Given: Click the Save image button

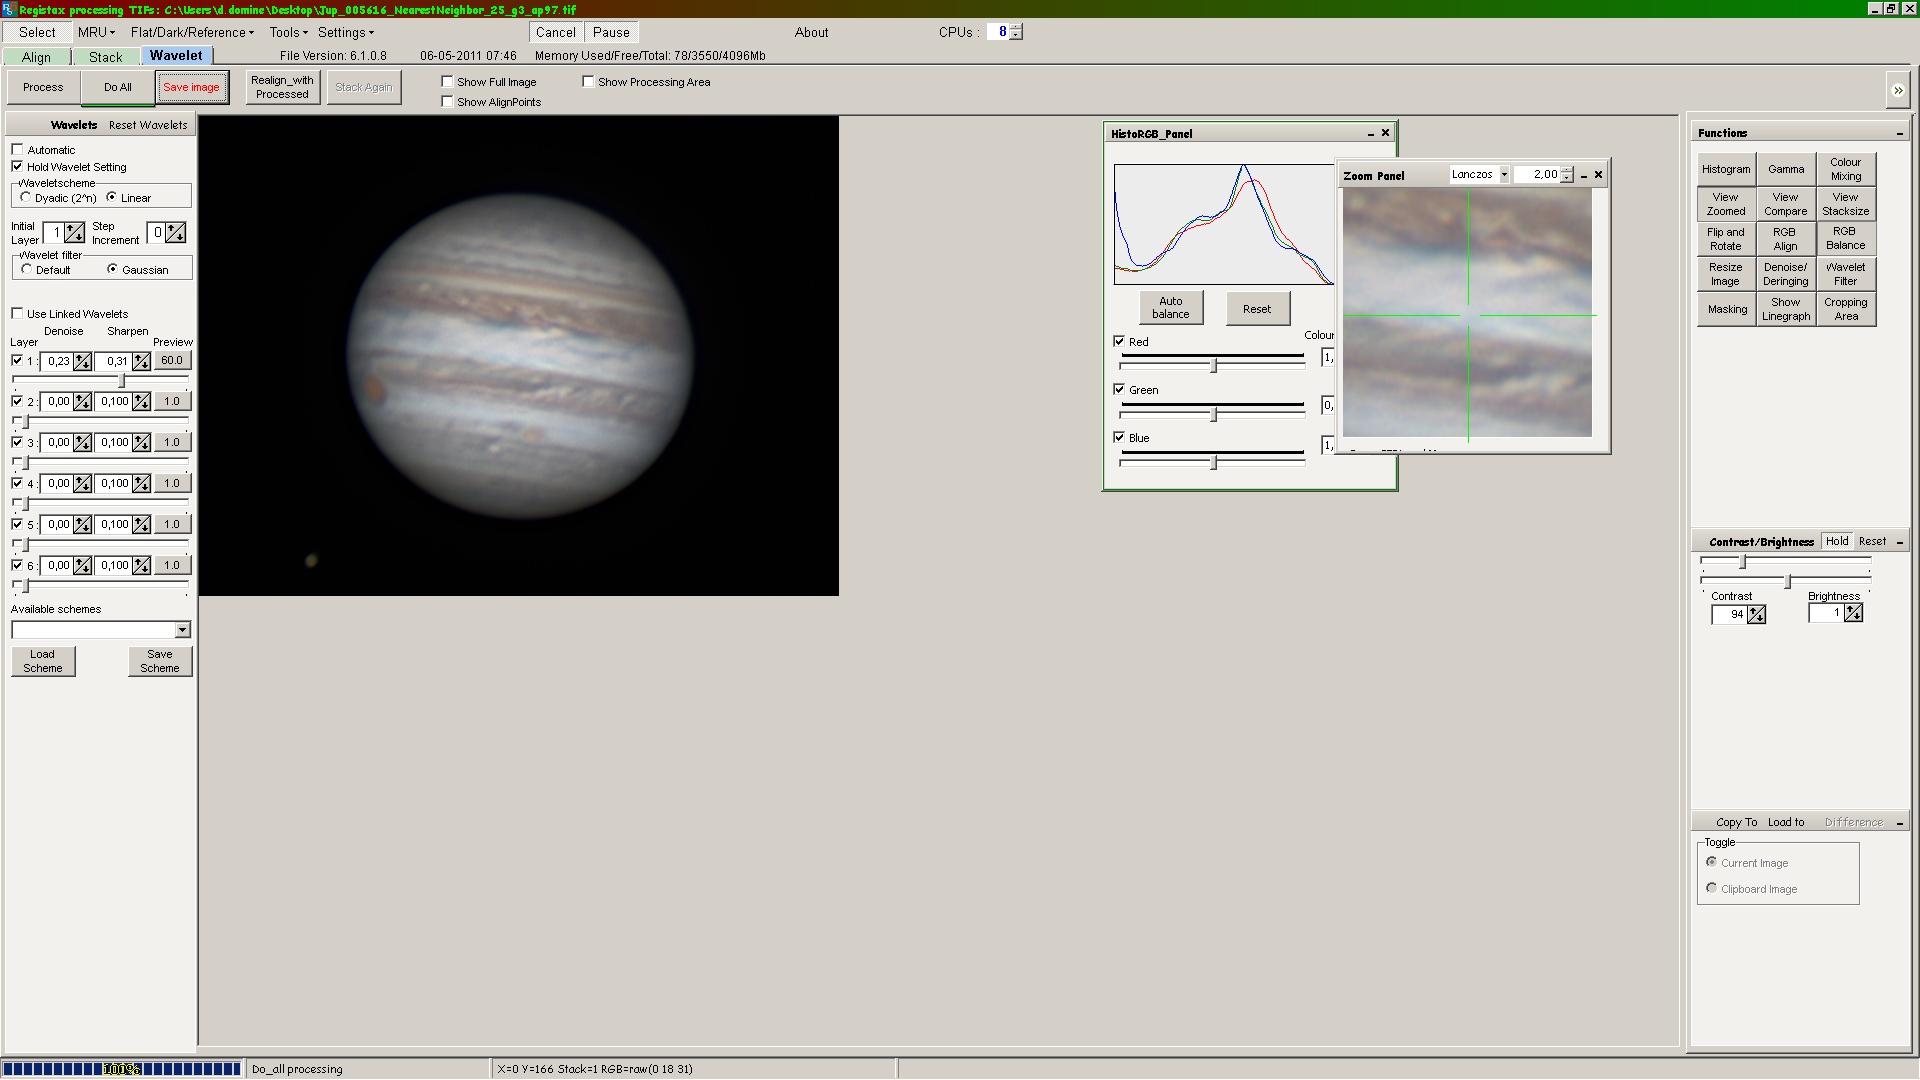Looking at the screenshot, I should (191, 87).
